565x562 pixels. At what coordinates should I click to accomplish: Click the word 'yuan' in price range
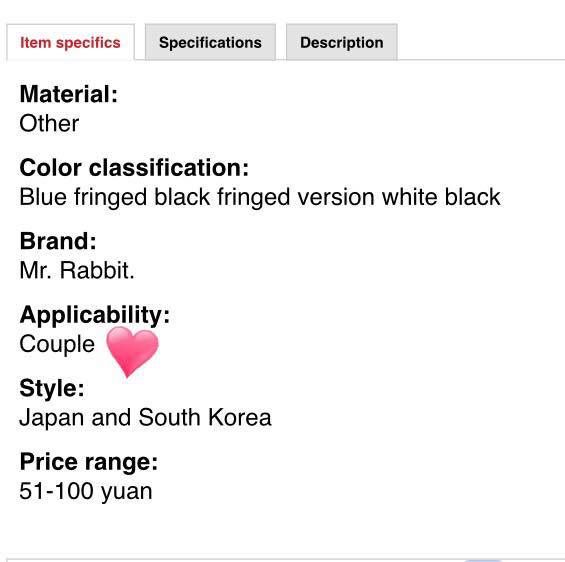tap(127, 492)
